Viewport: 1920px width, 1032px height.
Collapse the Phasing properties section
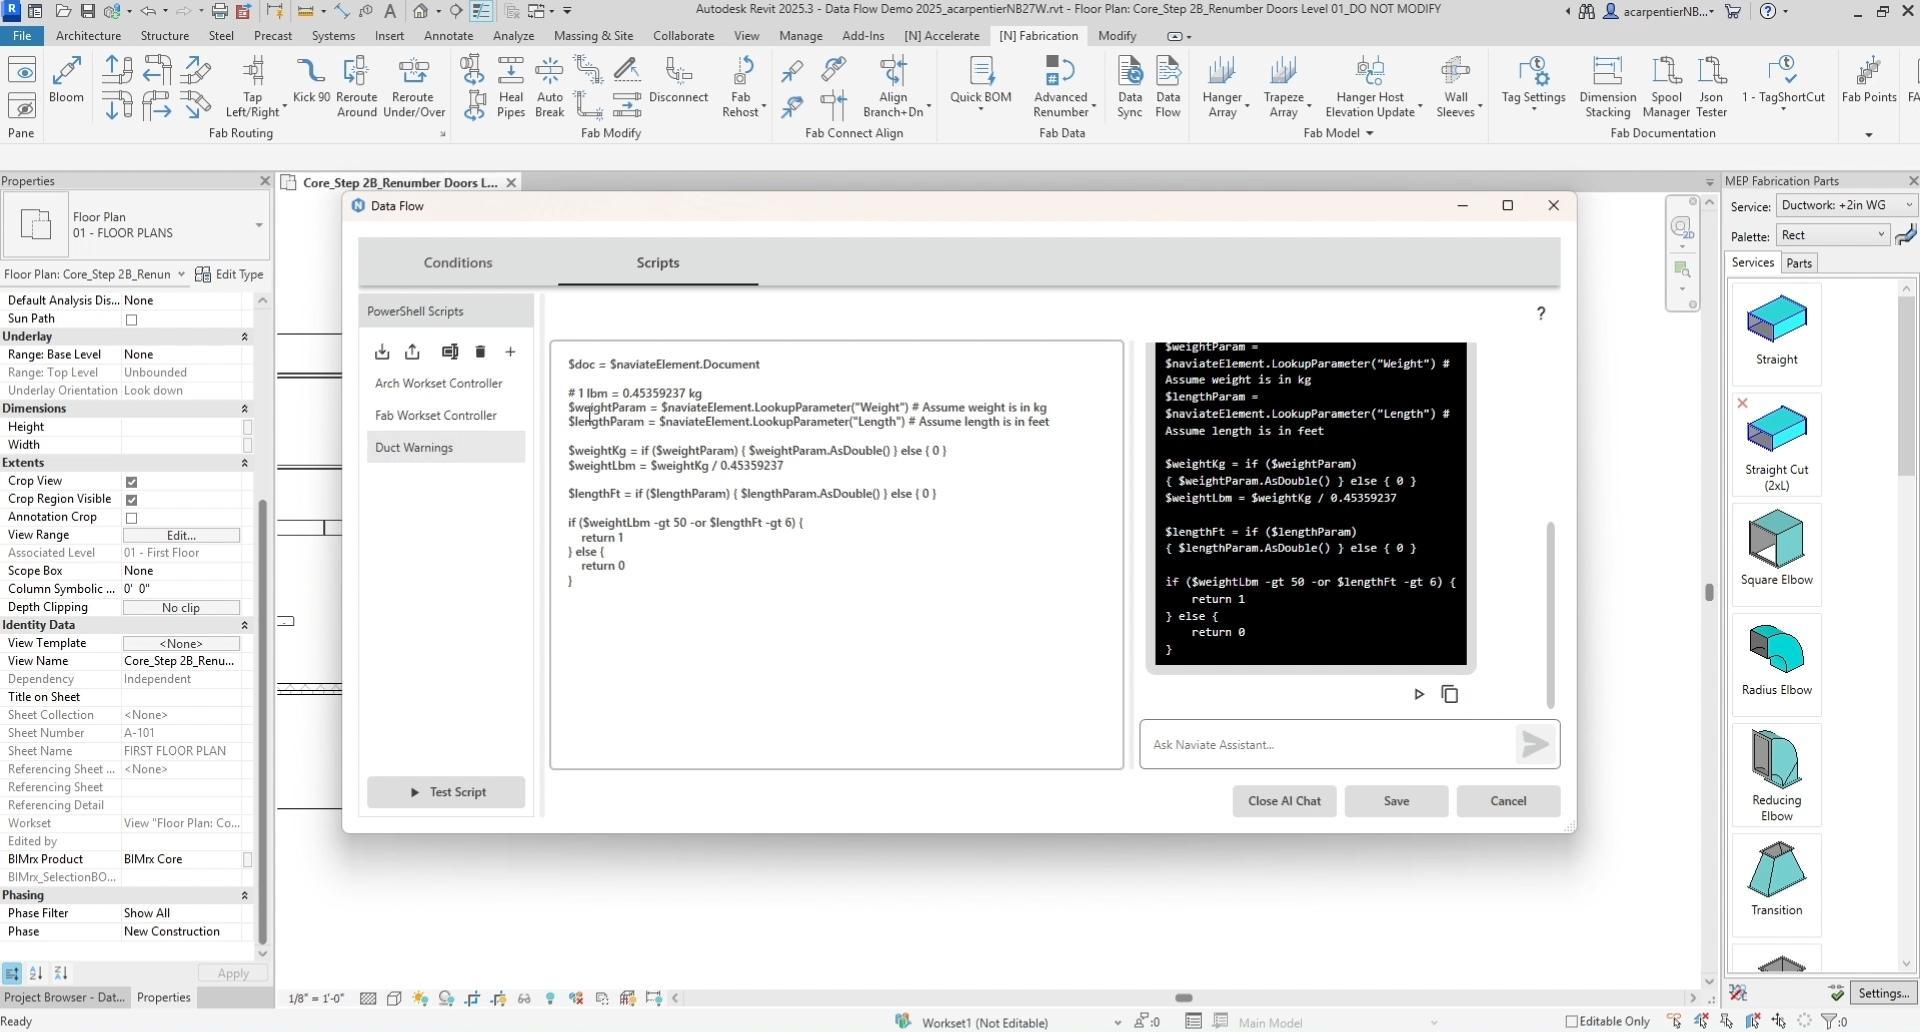[244, 895]
